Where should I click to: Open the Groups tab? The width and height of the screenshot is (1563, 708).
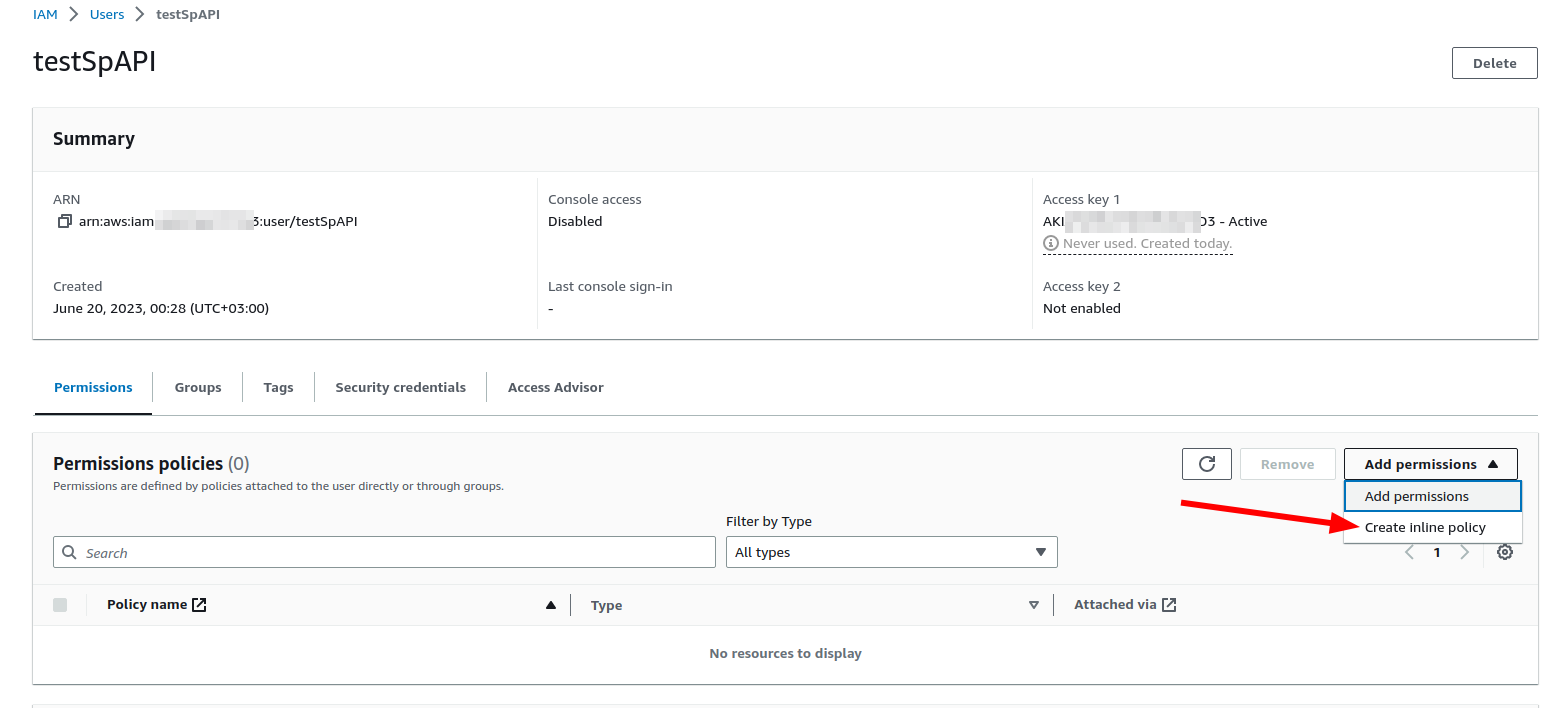coord(198,387)
